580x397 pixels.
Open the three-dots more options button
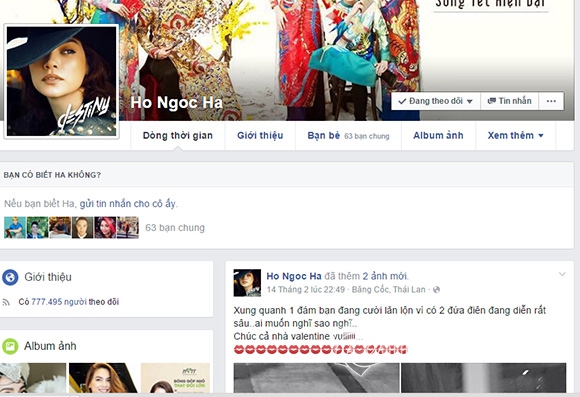point(551,101)
